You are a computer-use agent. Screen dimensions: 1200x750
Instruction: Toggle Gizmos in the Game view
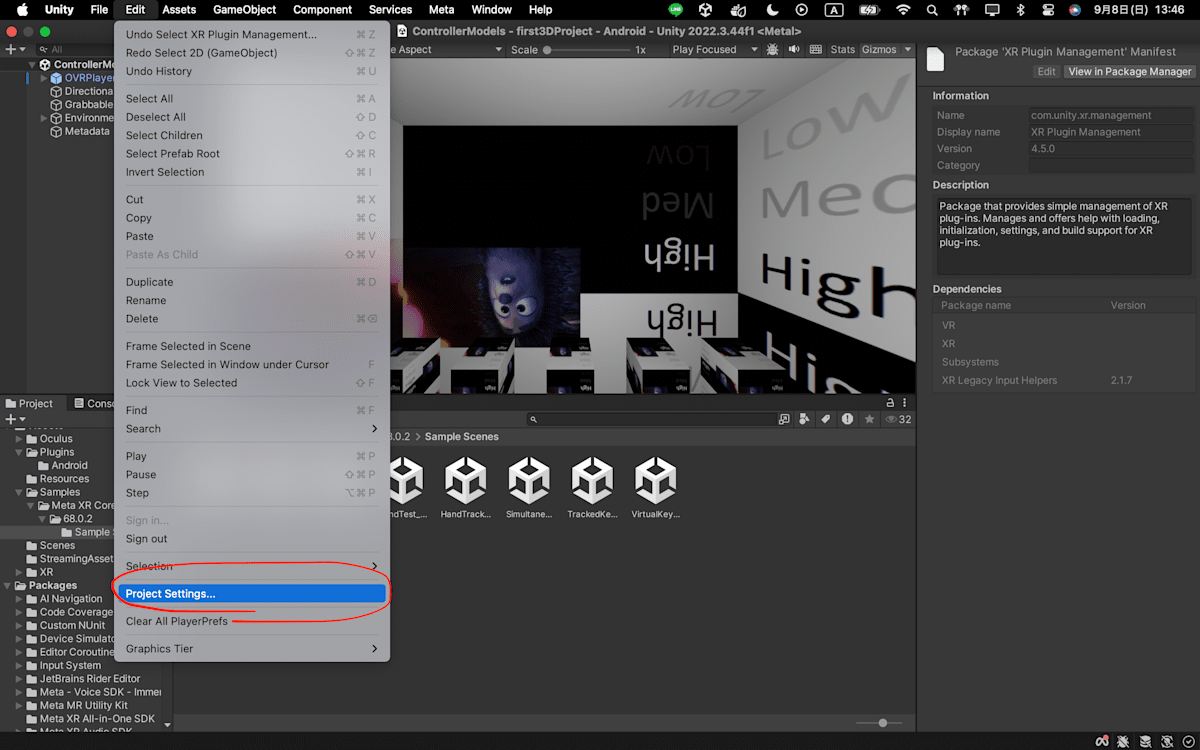pyautogui.click(x=879, y=50)
